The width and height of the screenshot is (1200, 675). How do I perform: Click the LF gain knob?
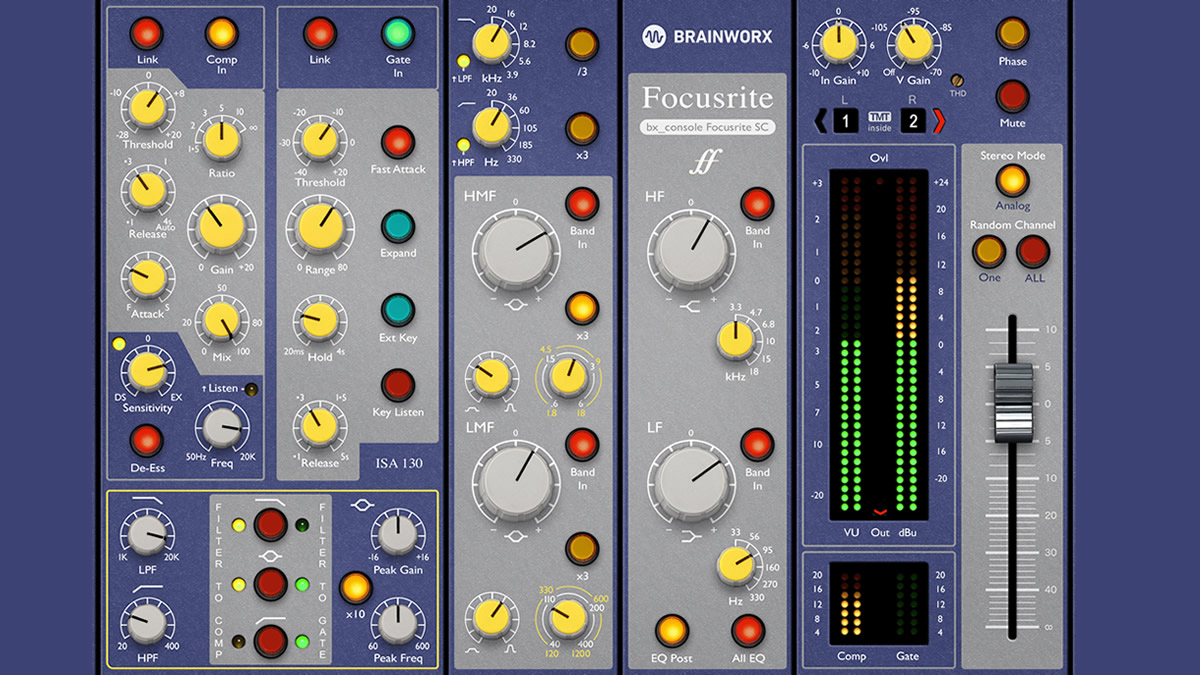tap(690, 481)
